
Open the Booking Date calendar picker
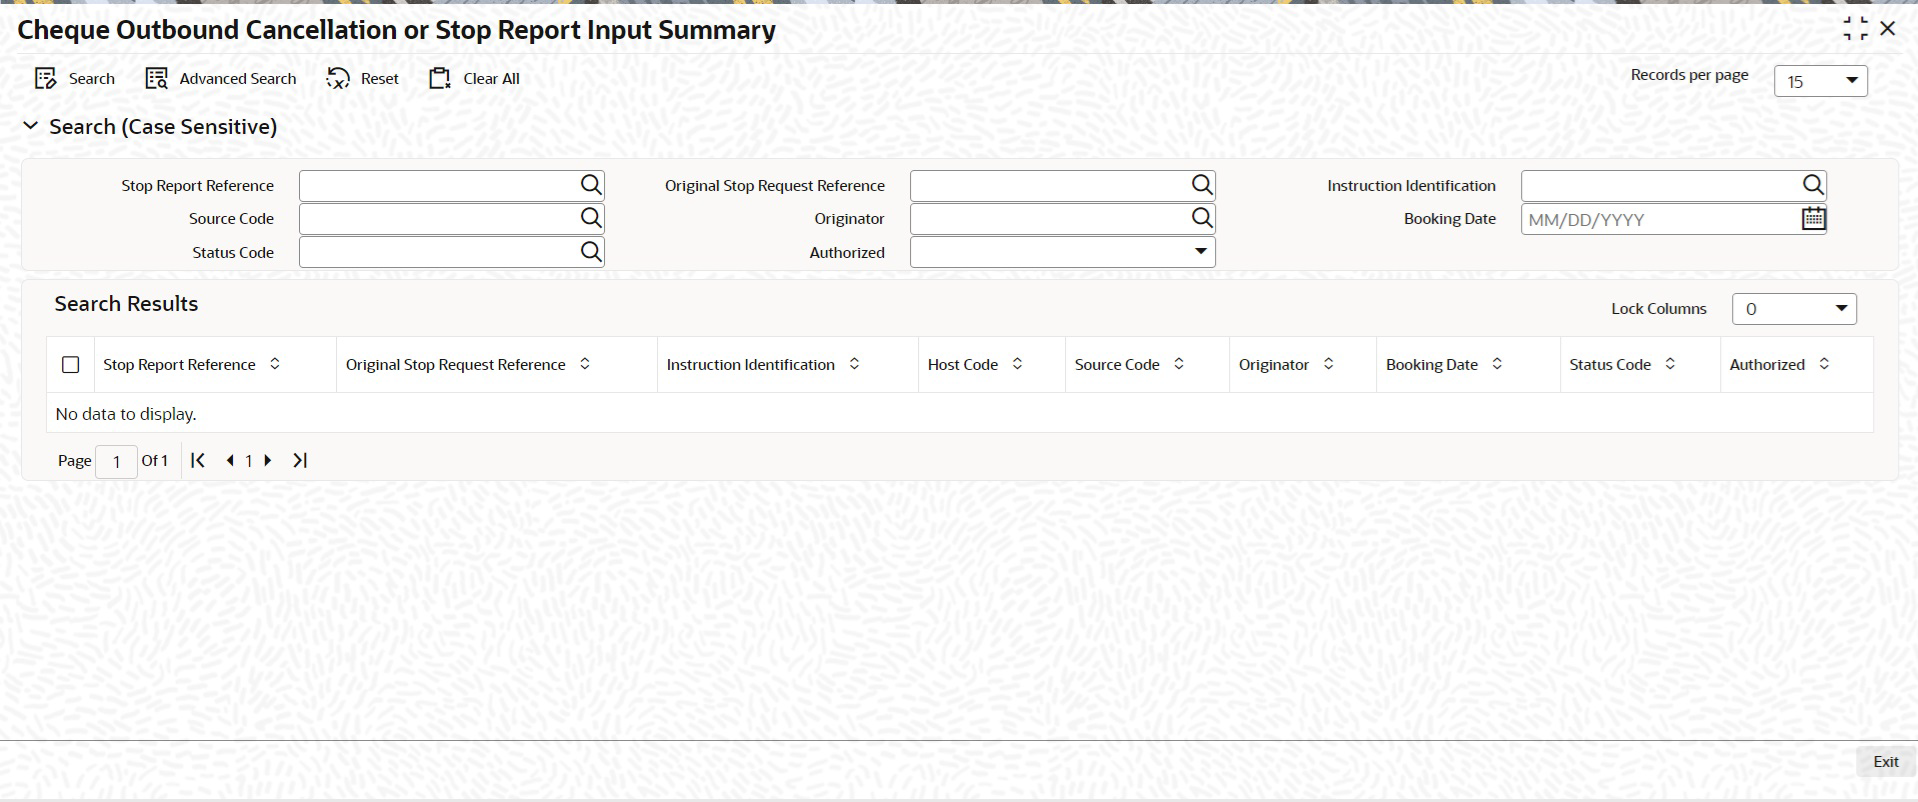tap(1813, 219)
